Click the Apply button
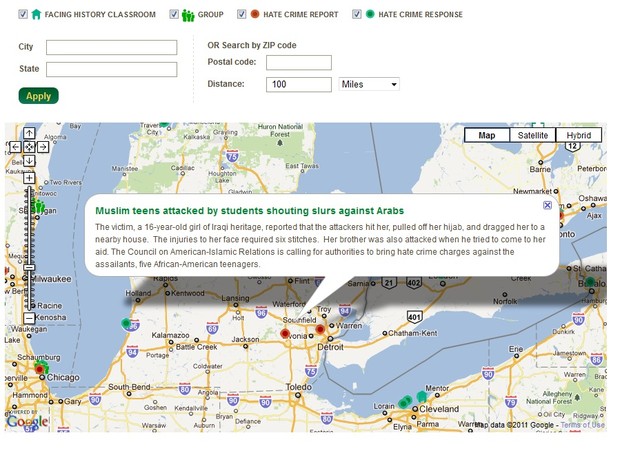Image resolution: width=620 pixels, height=453 pixels. point(38,96)
